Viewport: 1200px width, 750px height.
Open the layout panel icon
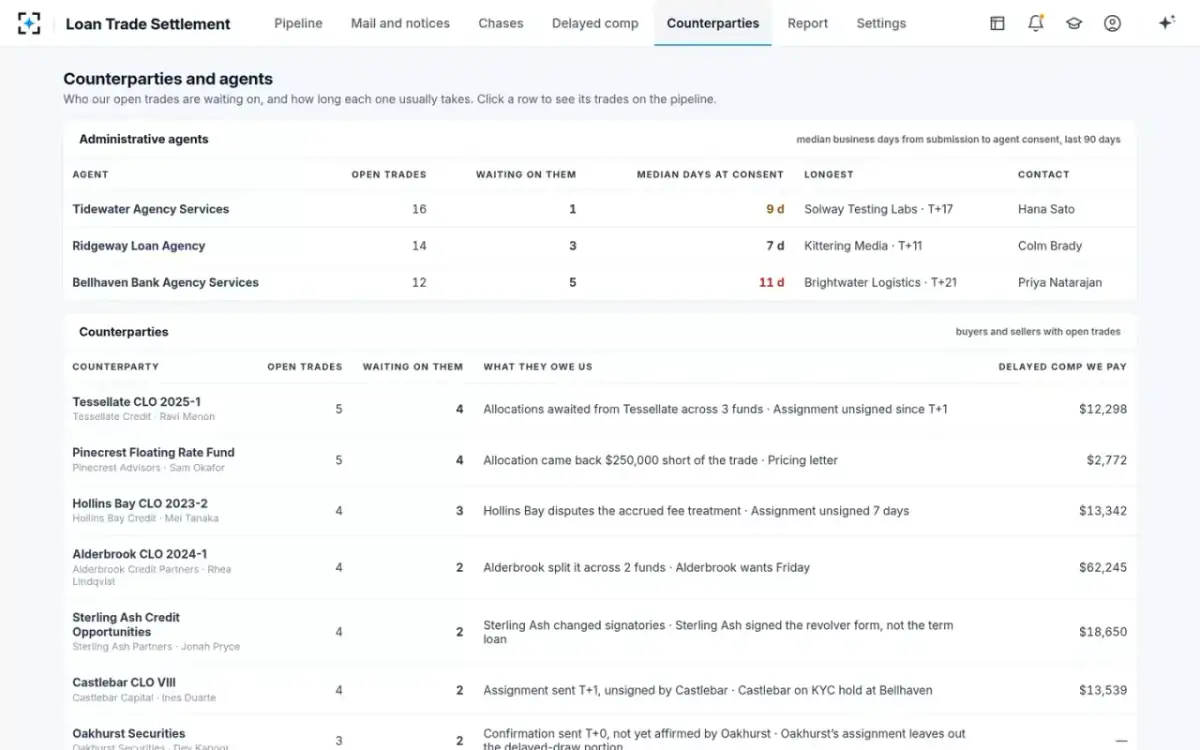(x=997, y=23)
